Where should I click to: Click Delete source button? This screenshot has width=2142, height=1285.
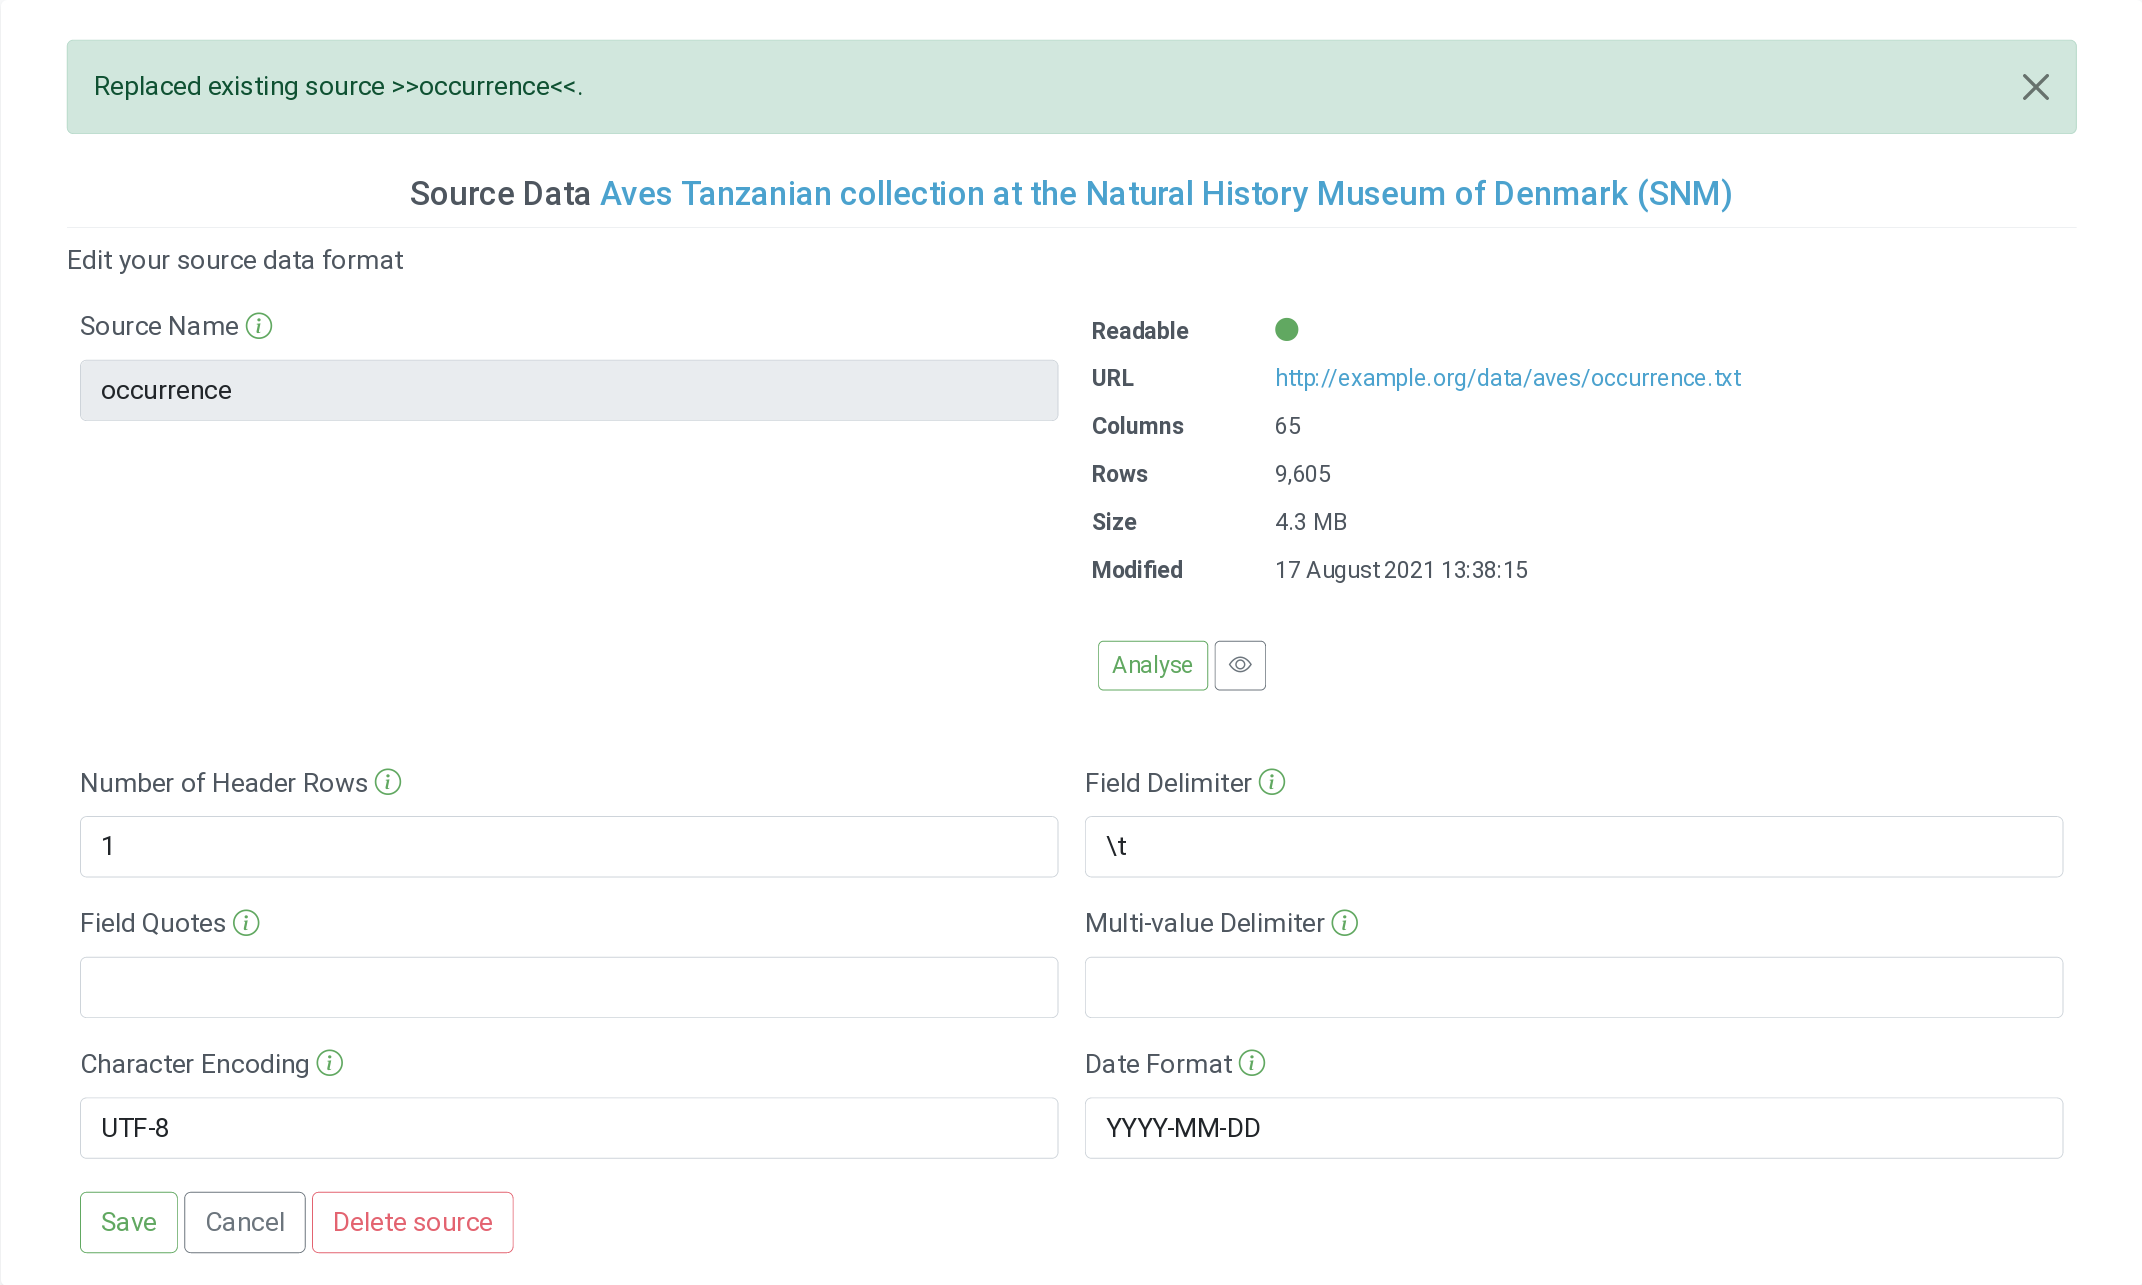(412, 1222)
